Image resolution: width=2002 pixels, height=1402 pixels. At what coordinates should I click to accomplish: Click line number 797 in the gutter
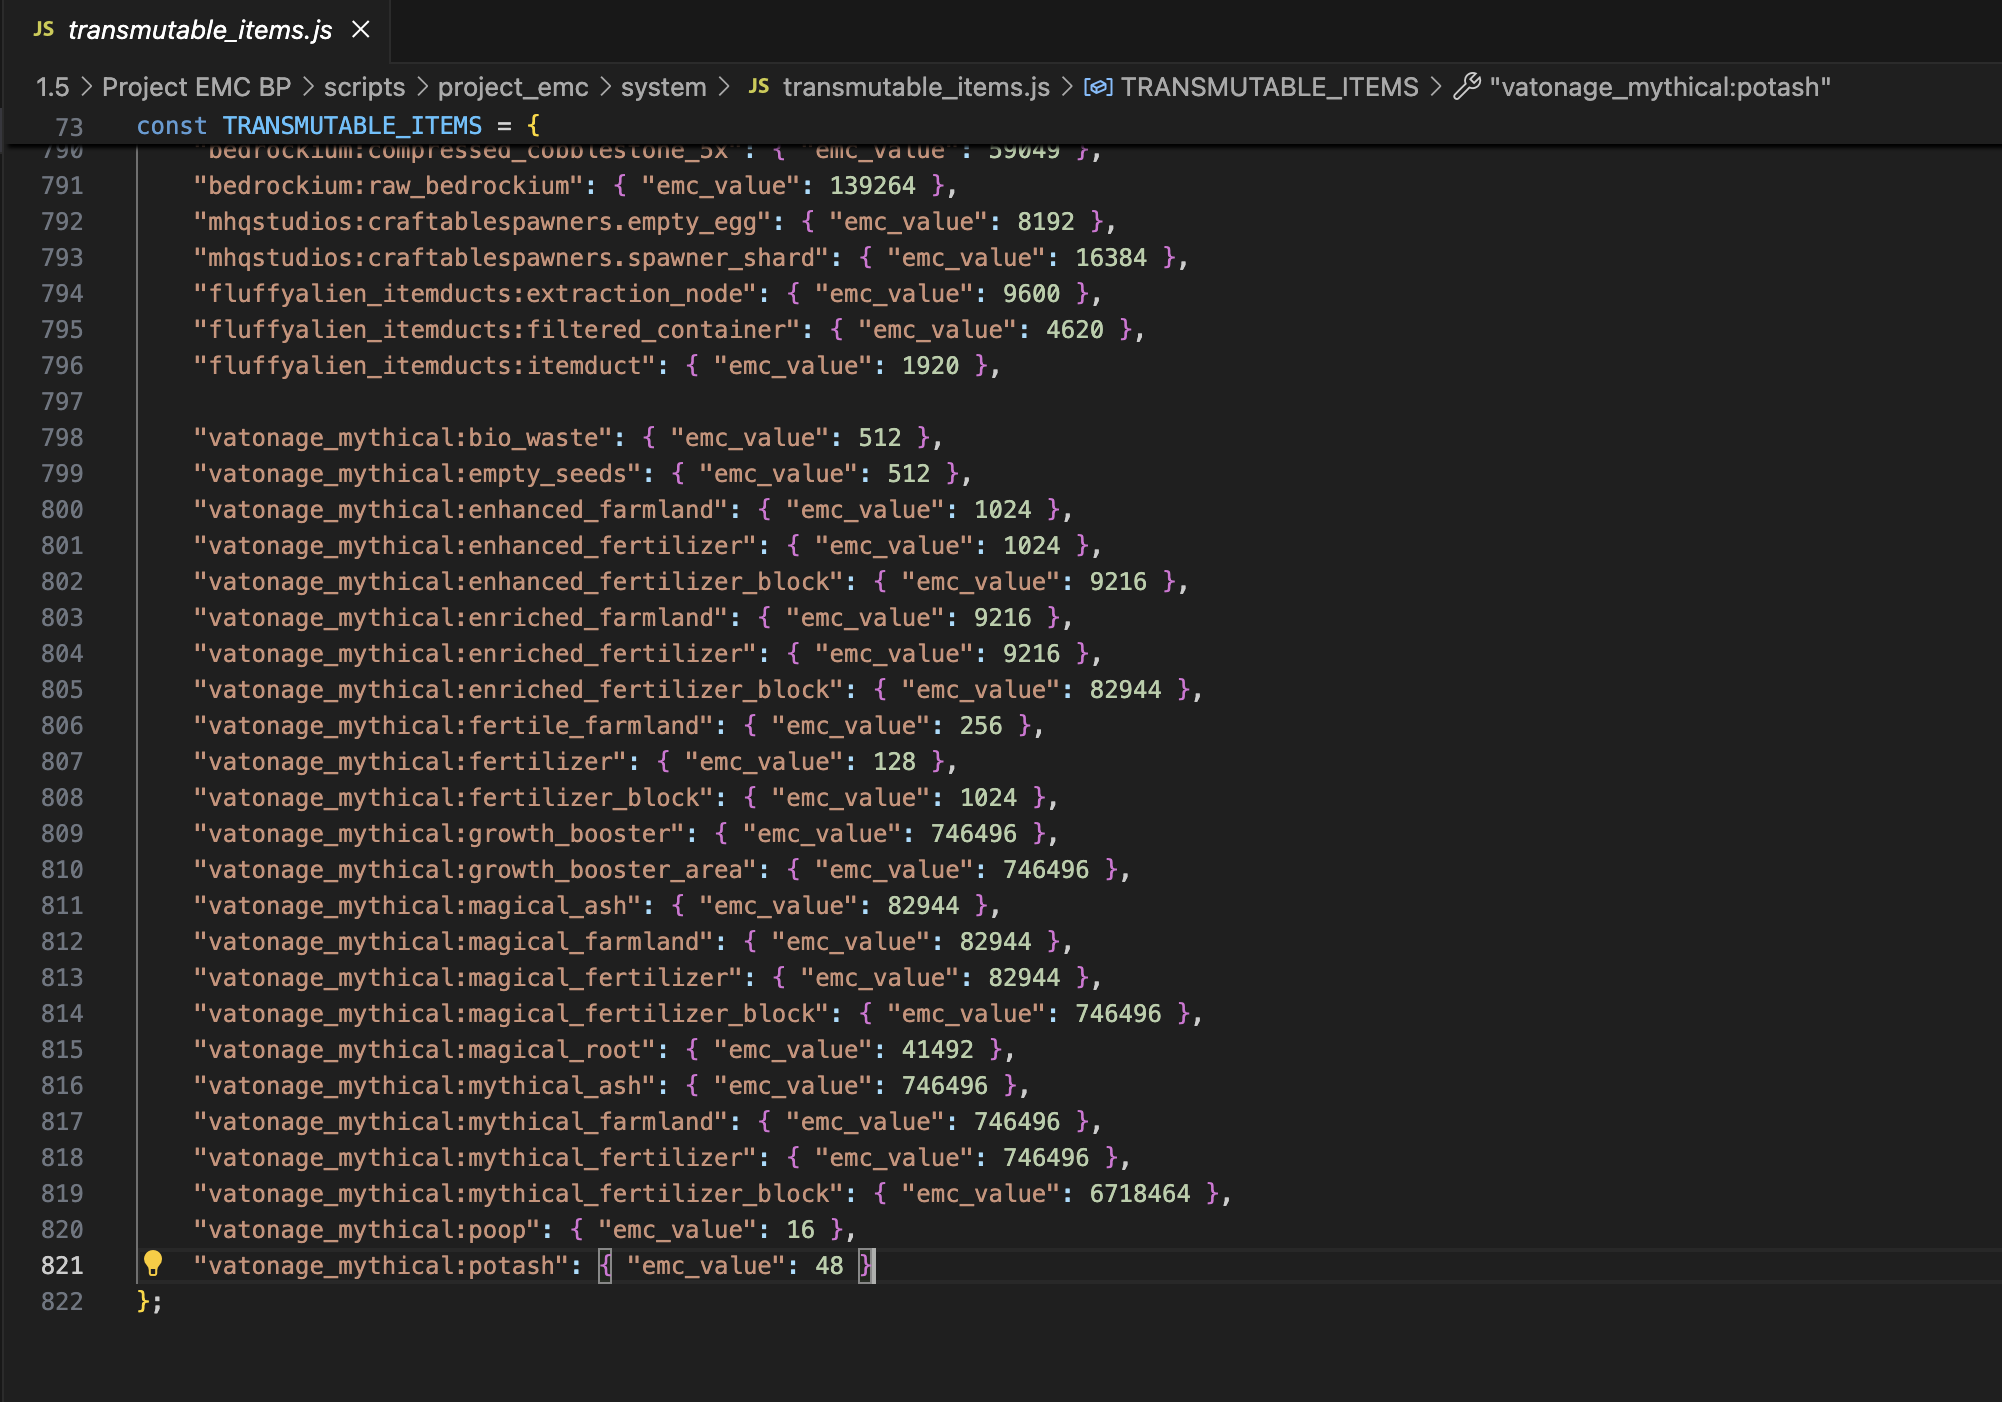pyautogui.click(x=62, y=401)
